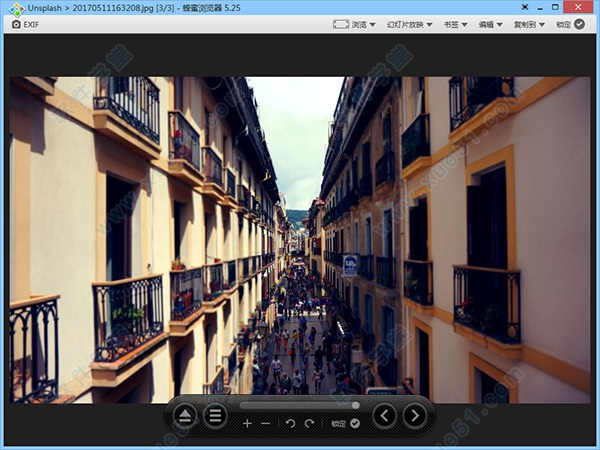Go to next image arrow
This screenshot has width=600, height=450.
[x=414, y=416]
